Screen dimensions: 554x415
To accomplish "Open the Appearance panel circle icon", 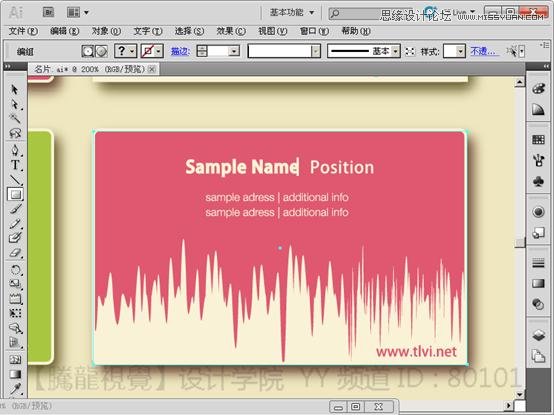I will [x=538, y=212].
